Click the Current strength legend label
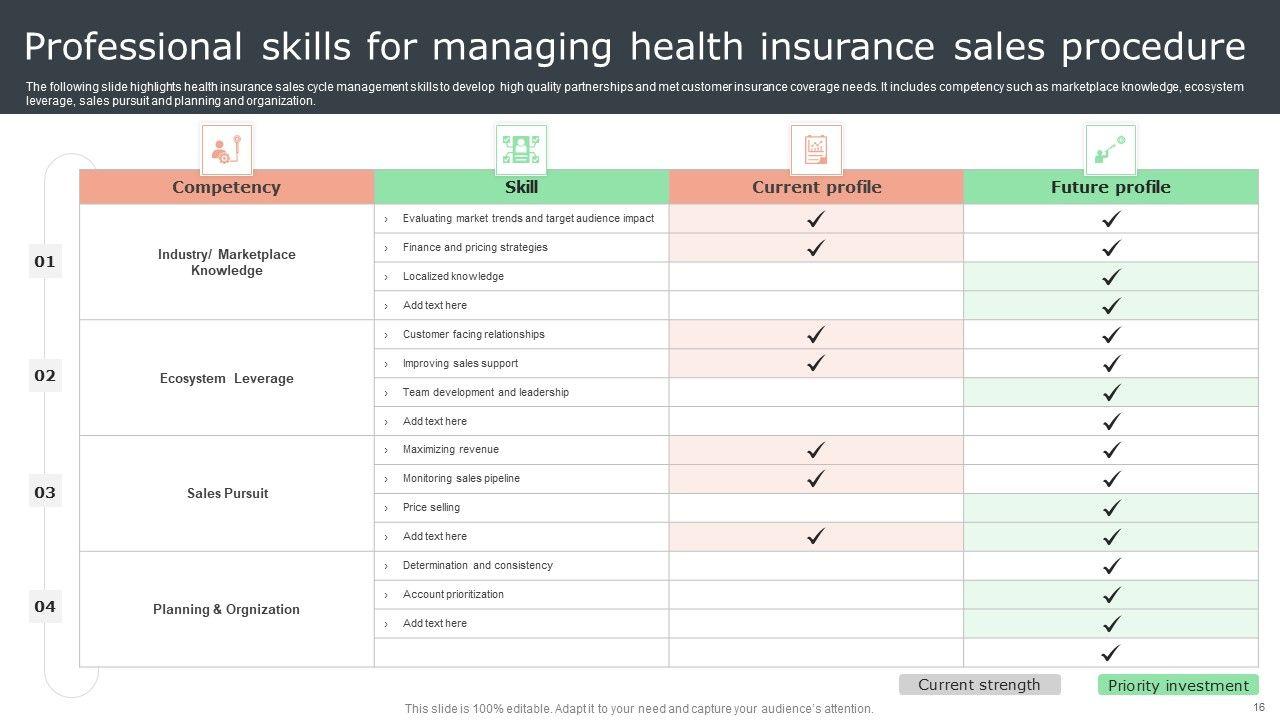Image resolution: width=1280 pixels, height=720 pixels. click(x=979, y=685)
